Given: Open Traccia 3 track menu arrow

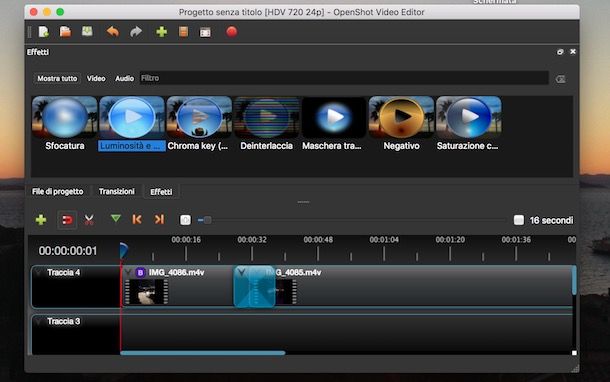Looking at the screenshot, I should click(38, 322).
